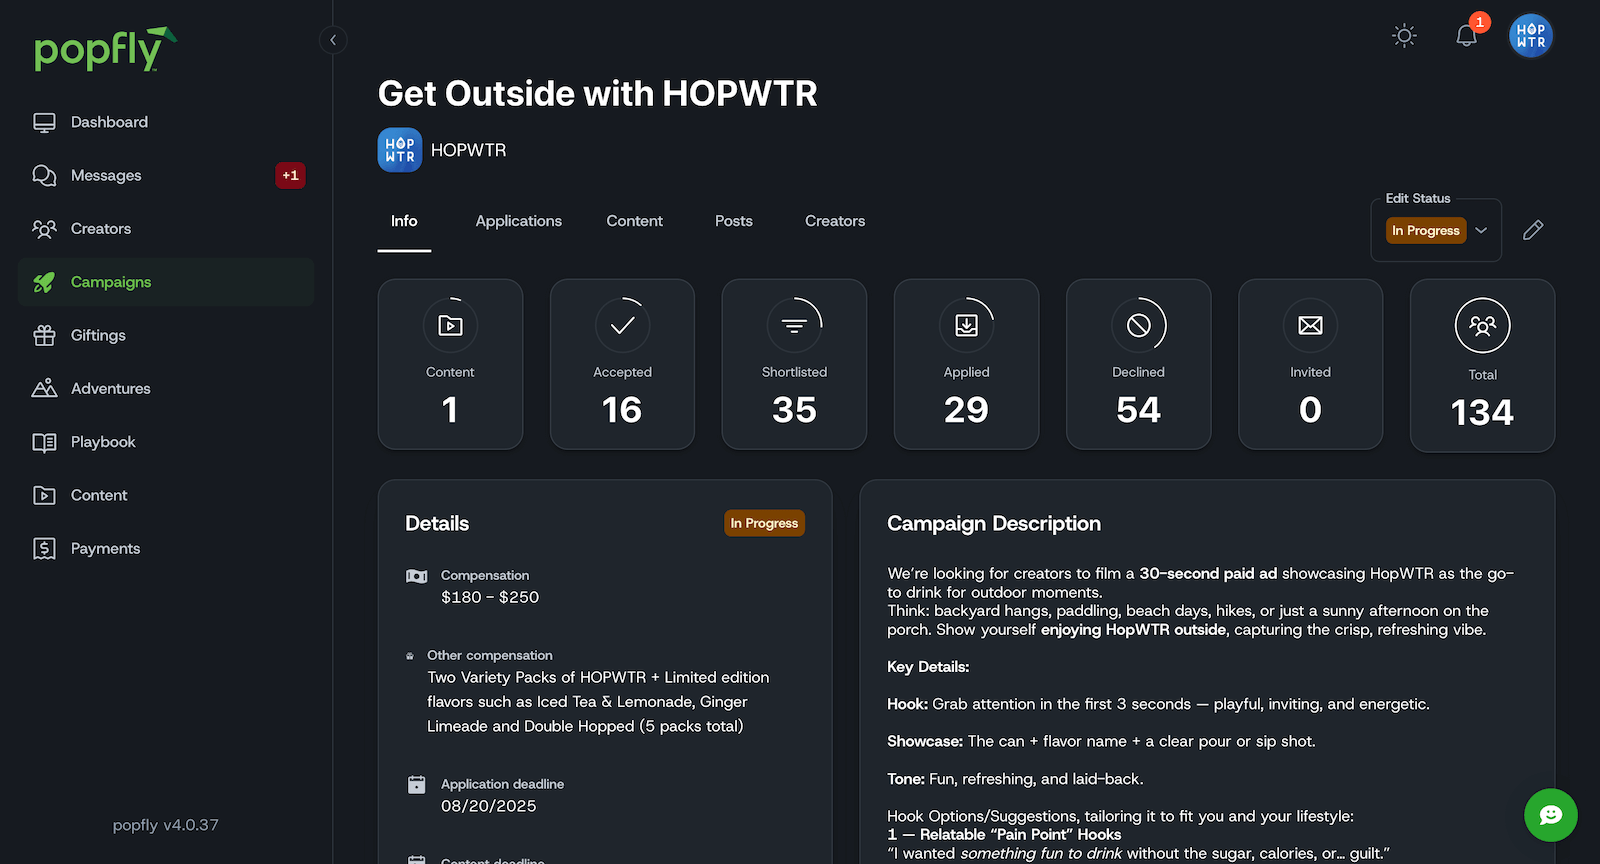The image size is (1600, 864).
Task: Click the 08/20/2025 deadline date
Action: [x=488, y=806]
